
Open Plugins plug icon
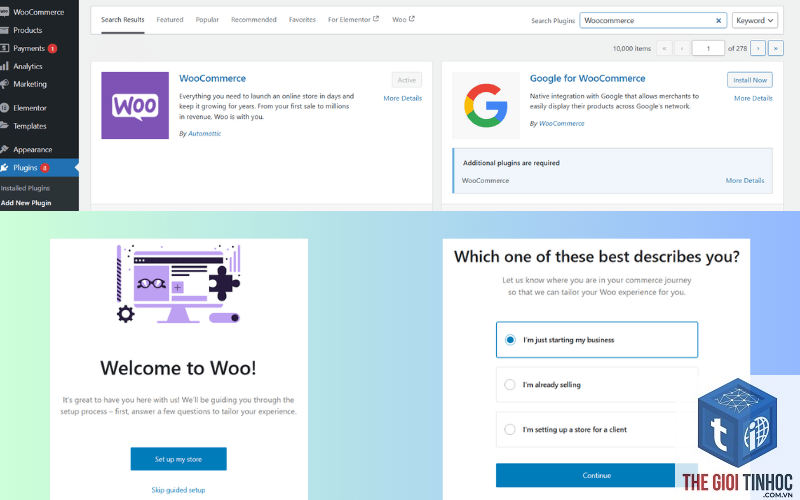[5, 167]
